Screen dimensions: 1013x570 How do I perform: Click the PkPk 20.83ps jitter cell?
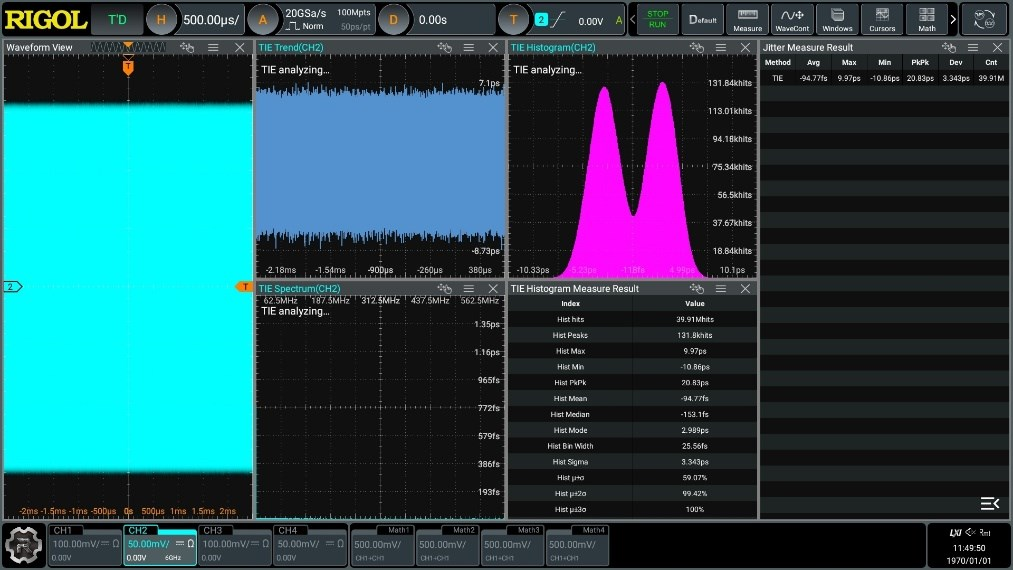[x=920, y=78]
